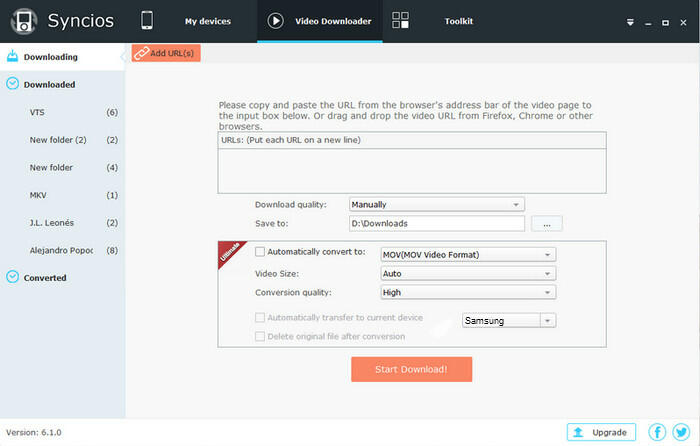Click the Add URL(s) link icon
The image size is (700, 446).
click(x=141, y=53)
